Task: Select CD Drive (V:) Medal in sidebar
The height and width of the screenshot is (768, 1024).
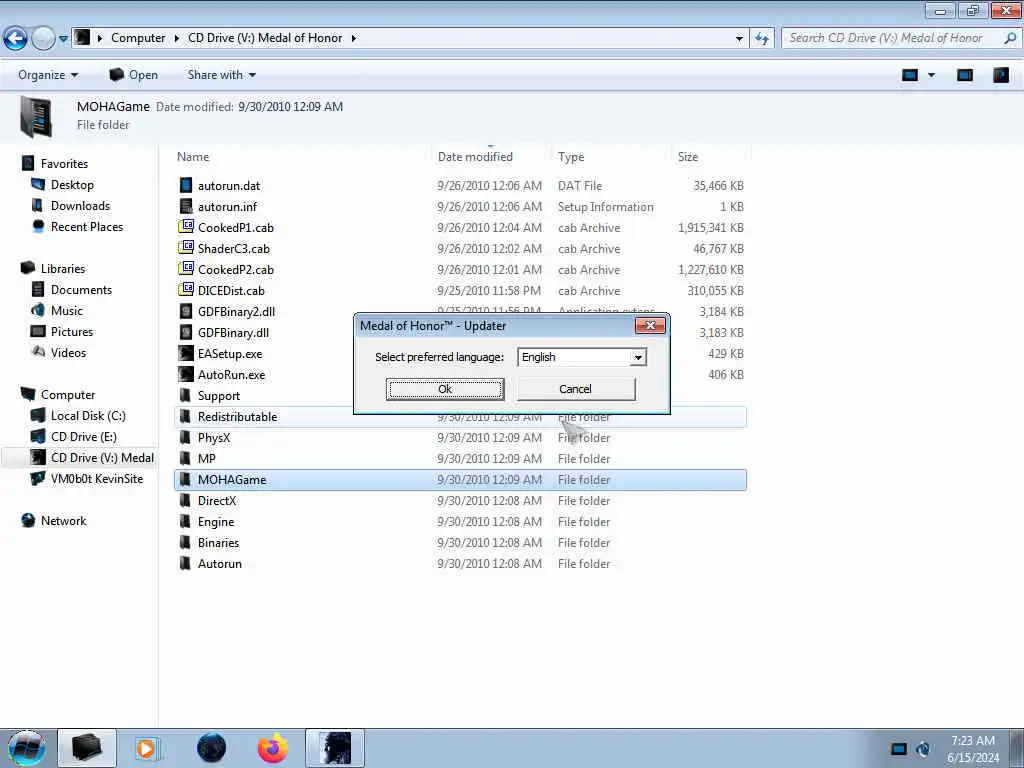Action: point(102,458)
